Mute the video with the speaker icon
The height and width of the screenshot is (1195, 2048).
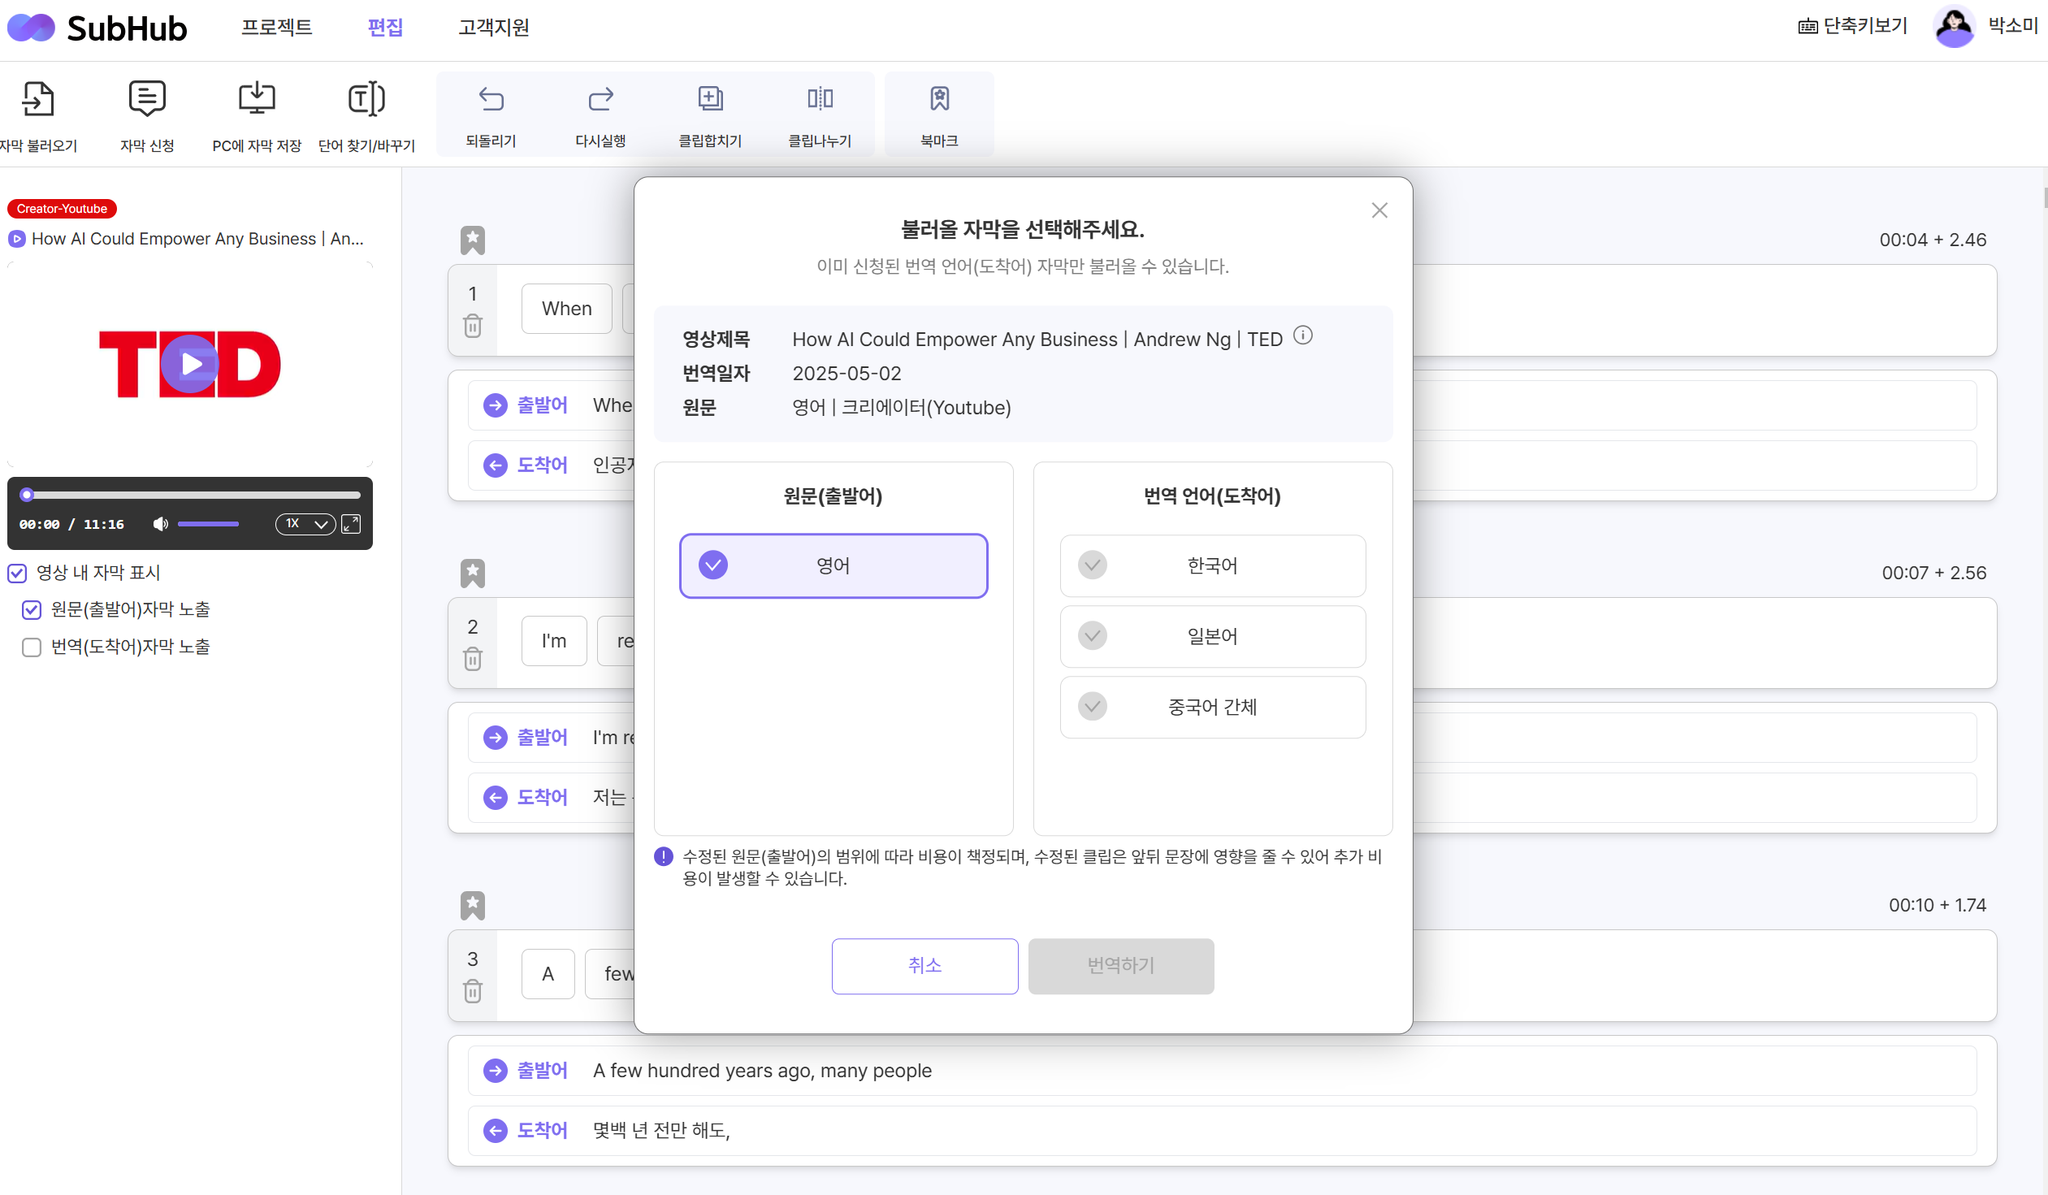click(x=160, y=524)
